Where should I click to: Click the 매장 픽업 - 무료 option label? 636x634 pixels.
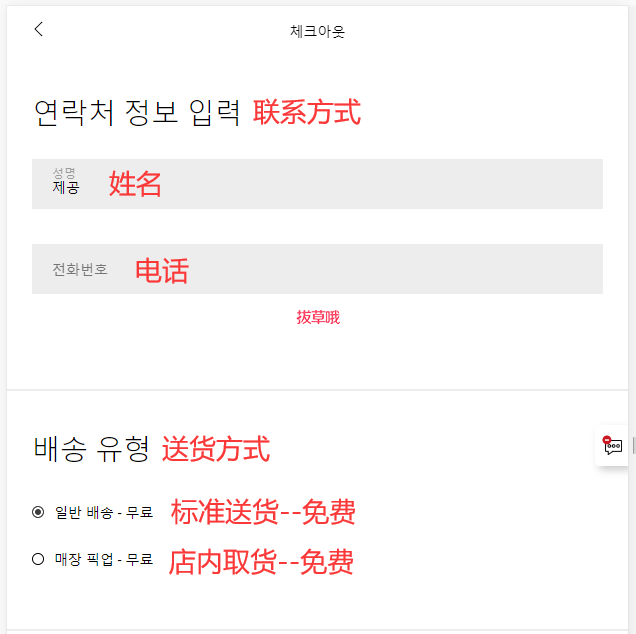pyautogui.click(x=104, y=559)
